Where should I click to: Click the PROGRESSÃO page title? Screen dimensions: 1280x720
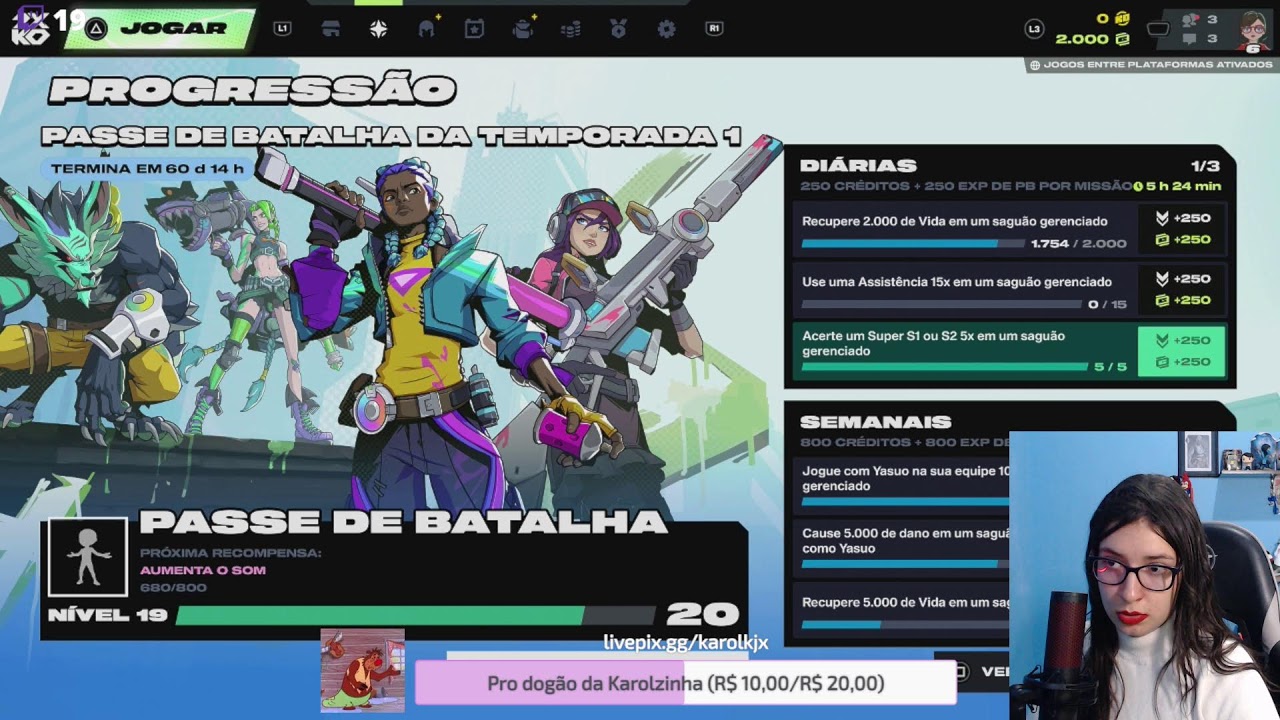[x=252, y=90]
